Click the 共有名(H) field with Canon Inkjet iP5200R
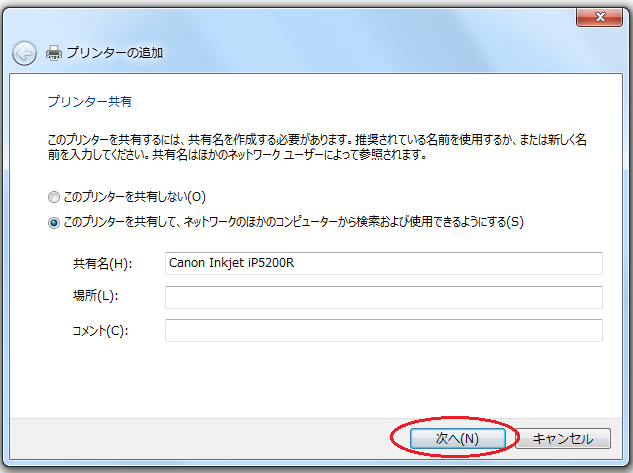The width and height of the screenshot is (633, 473). coord(384,263)
